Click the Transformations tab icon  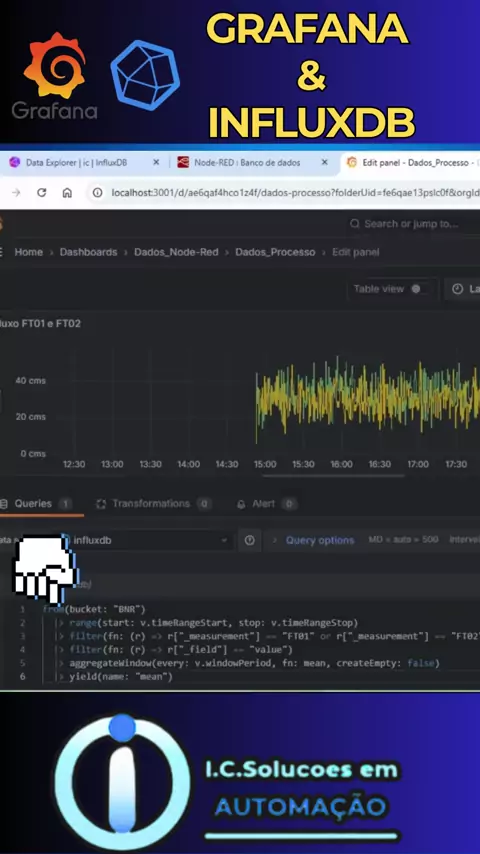(x=101, y=504)
